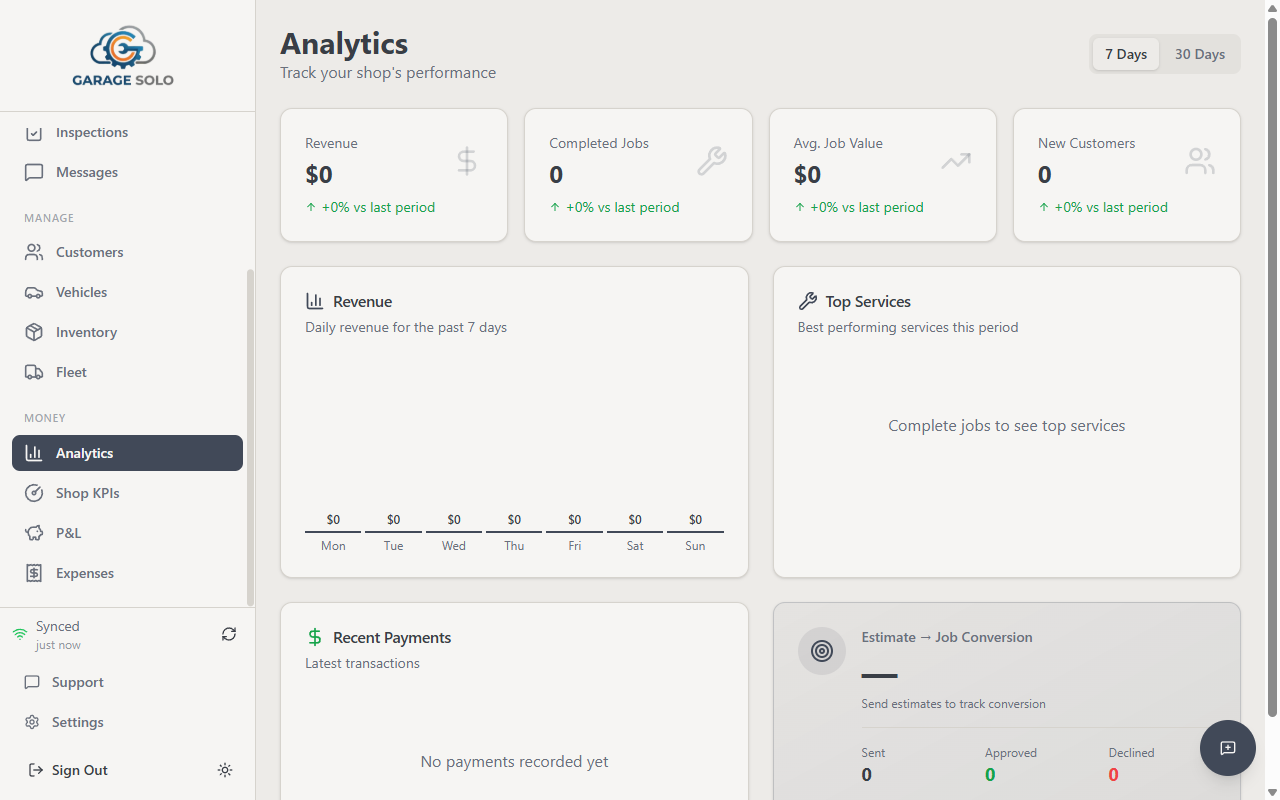Click the sidebar navigation scrollbar

[x=250, y=437]
